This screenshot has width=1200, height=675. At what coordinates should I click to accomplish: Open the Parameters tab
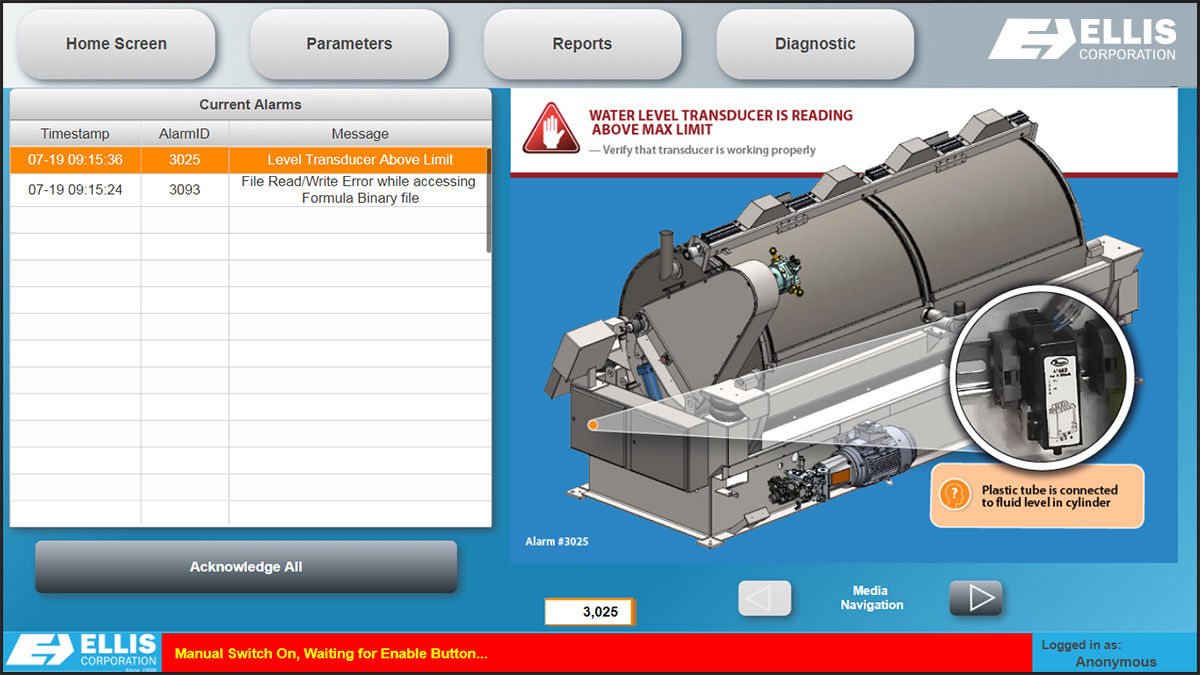tap(349, 44)
